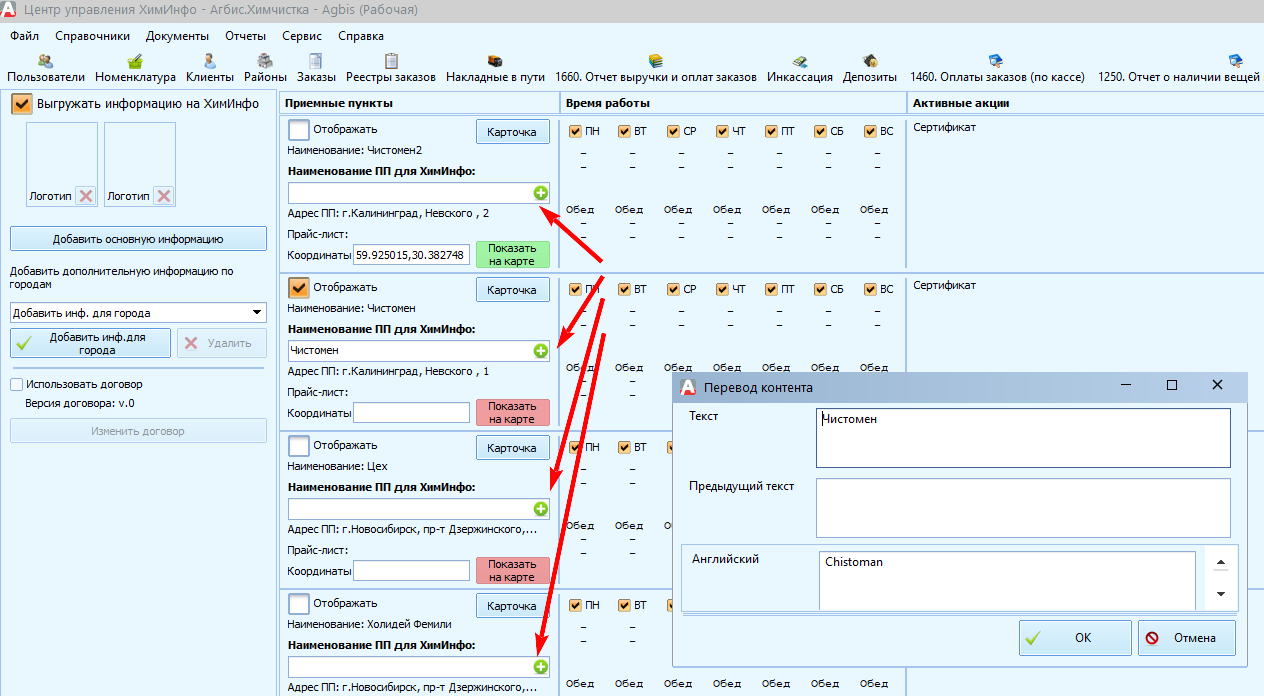Screen dimensions: 1264x696
Task: Remove second logo with red X
Action: [164, 196]
